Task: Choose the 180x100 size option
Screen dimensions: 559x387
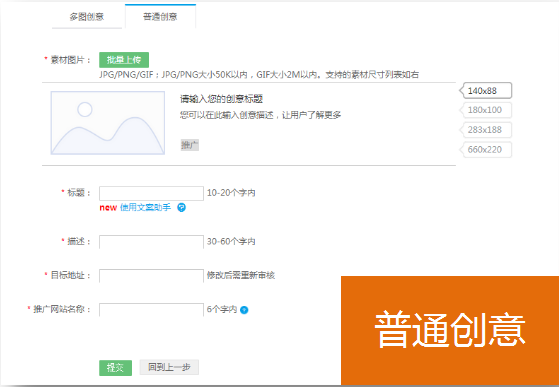Action: 486,110
